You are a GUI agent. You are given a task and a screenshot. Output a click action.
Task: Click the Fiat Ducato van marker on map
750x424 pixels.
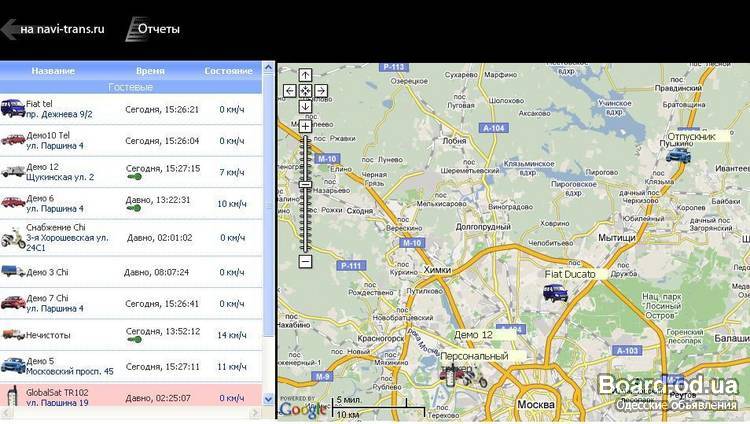(555, 292)
